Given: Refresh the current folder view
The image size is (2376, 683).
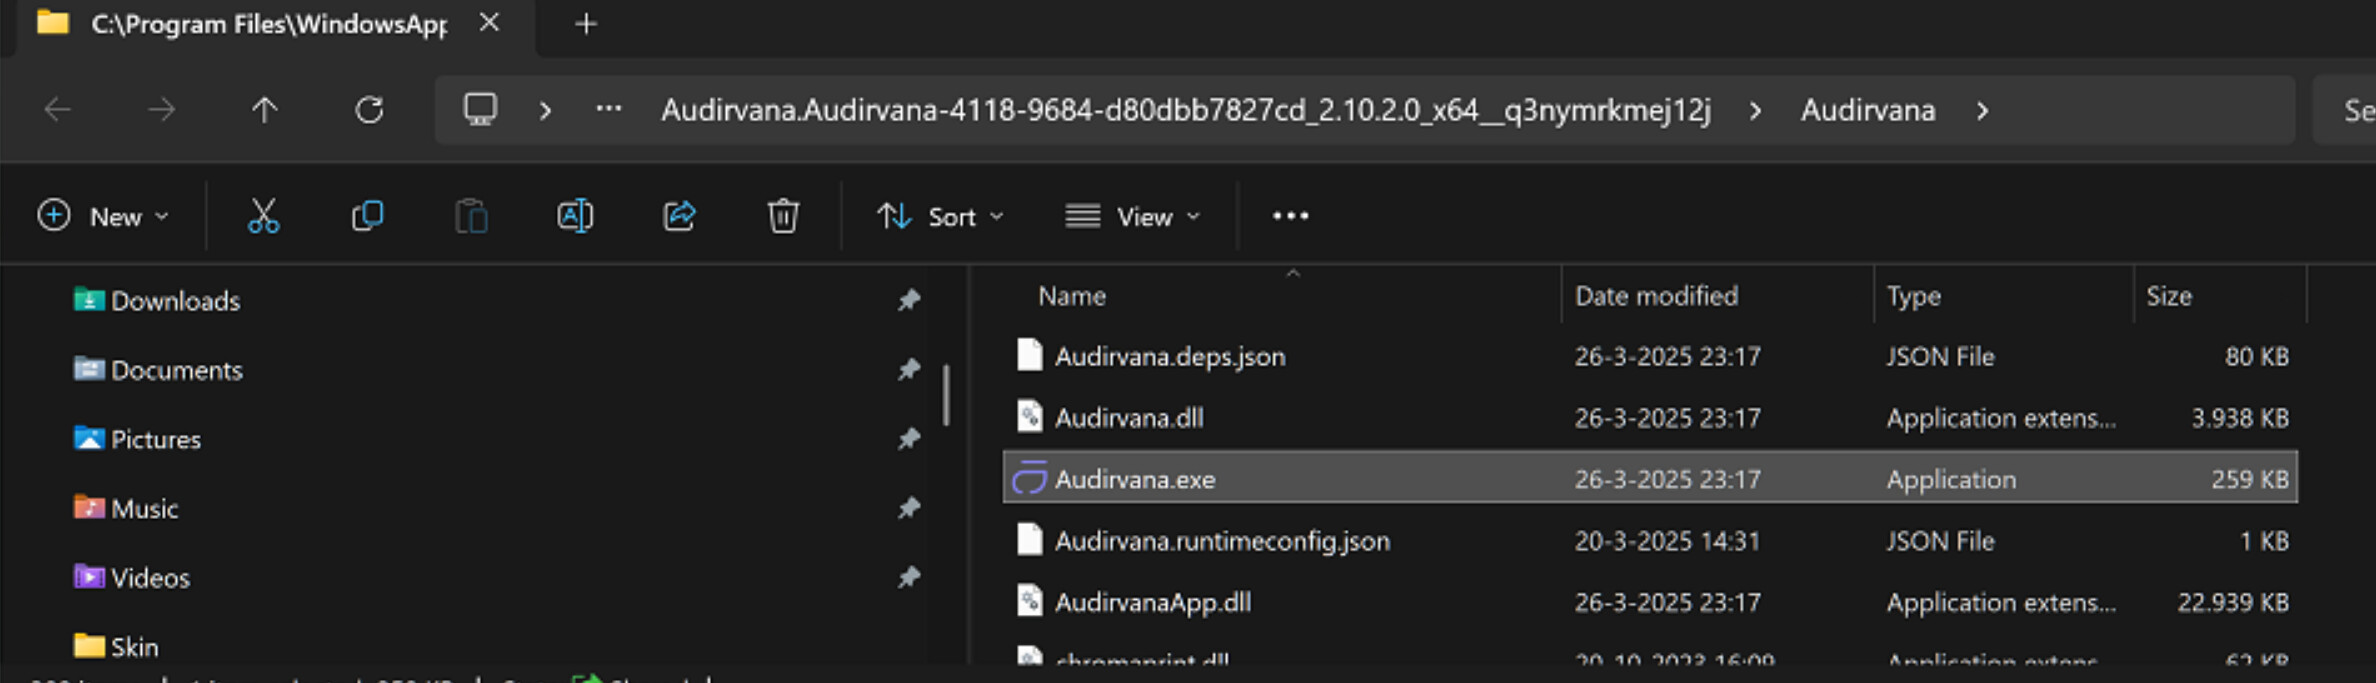Looking at the screenshot, I should click(x=369, y=110).
